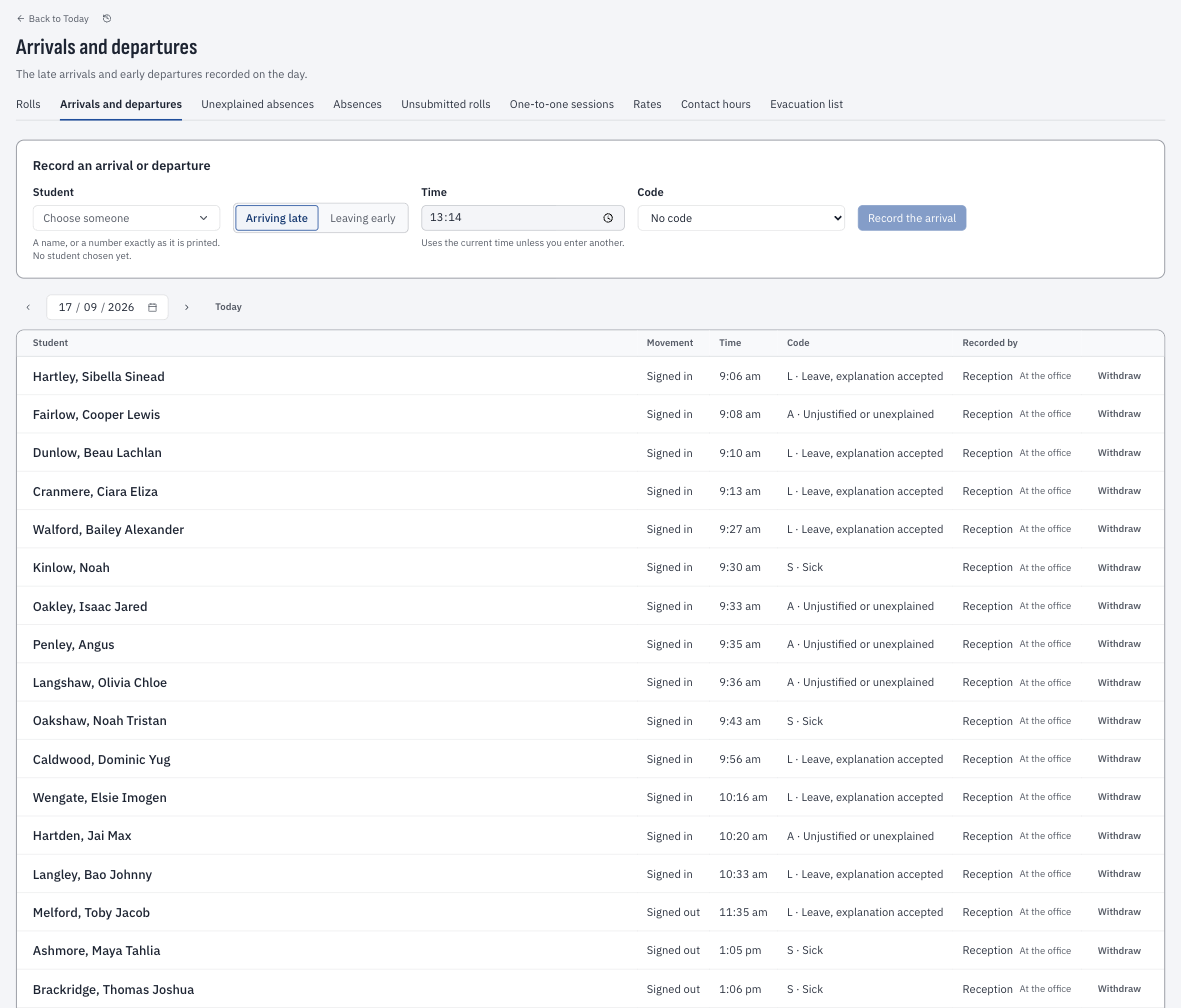Open the Contact hours tab

click(x=716, y=105)
